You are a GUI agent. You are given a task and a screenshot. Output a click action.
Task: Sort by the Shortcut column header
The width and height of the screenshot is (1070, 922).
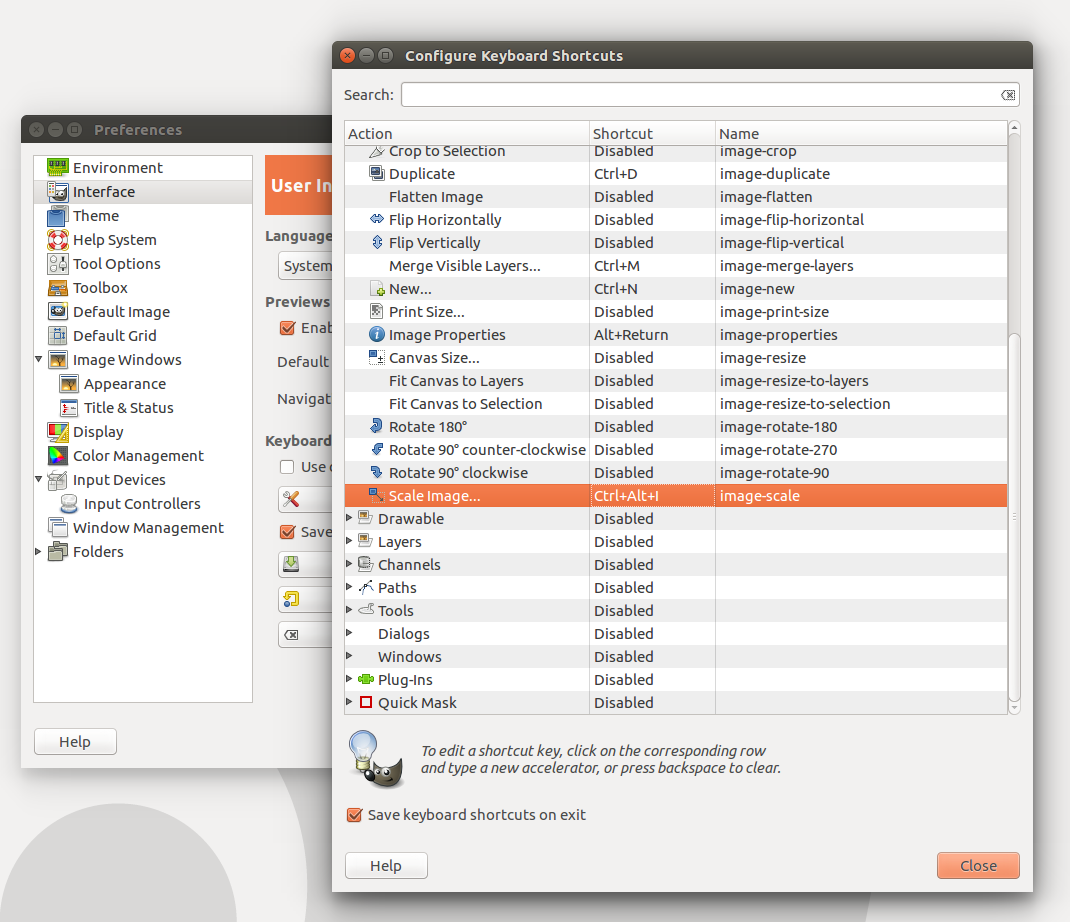pos(652,134)
